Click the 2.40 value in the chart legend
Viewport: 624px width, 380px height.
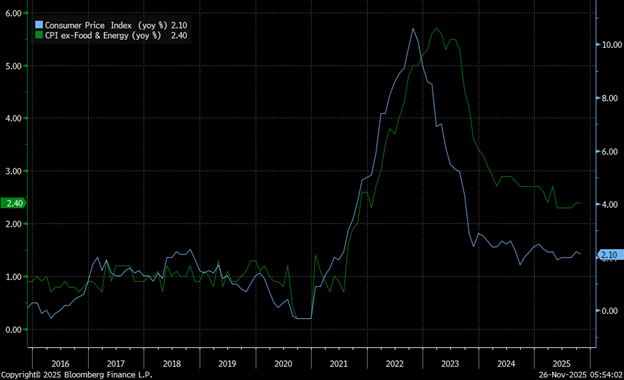click(x=179, y=35)
